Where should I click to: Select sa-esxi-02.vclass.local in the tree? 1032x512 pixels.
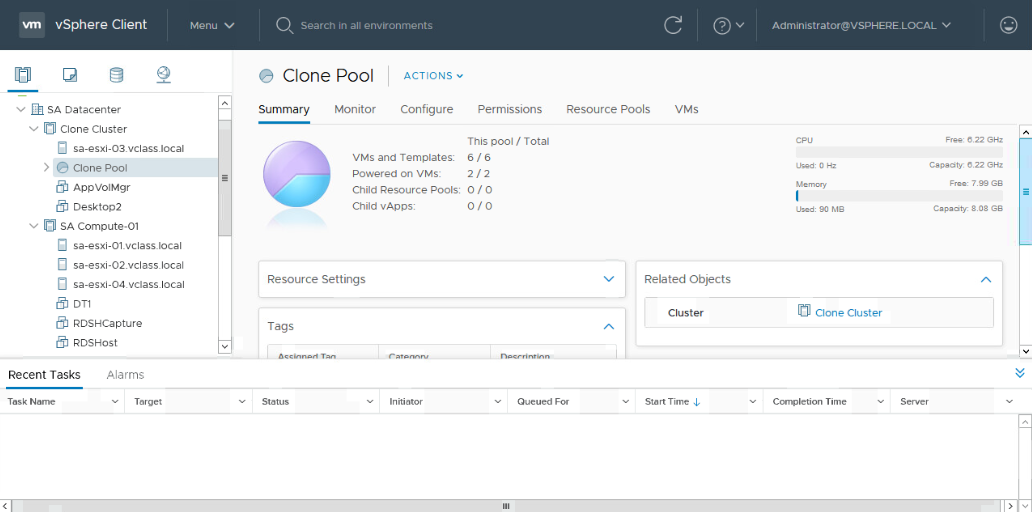point(128,265)
